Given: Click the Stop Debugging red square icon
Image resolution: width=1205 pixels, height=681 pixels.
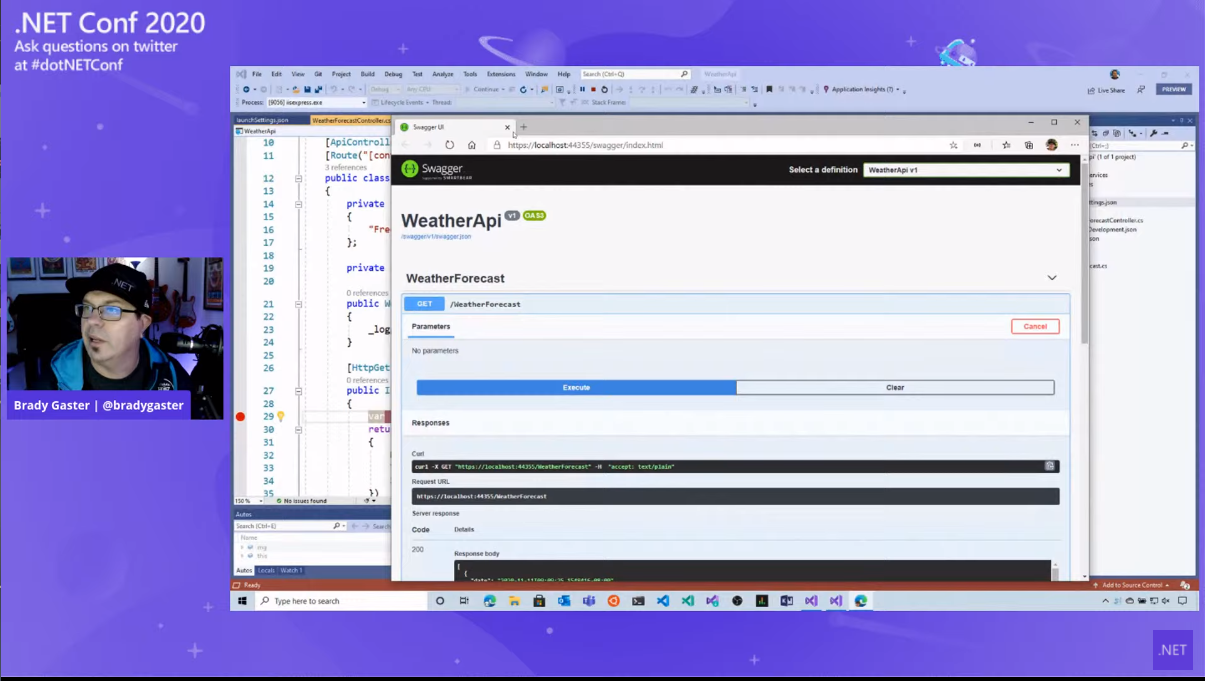Looking at the screenshot, I should [x=593, y=89].
